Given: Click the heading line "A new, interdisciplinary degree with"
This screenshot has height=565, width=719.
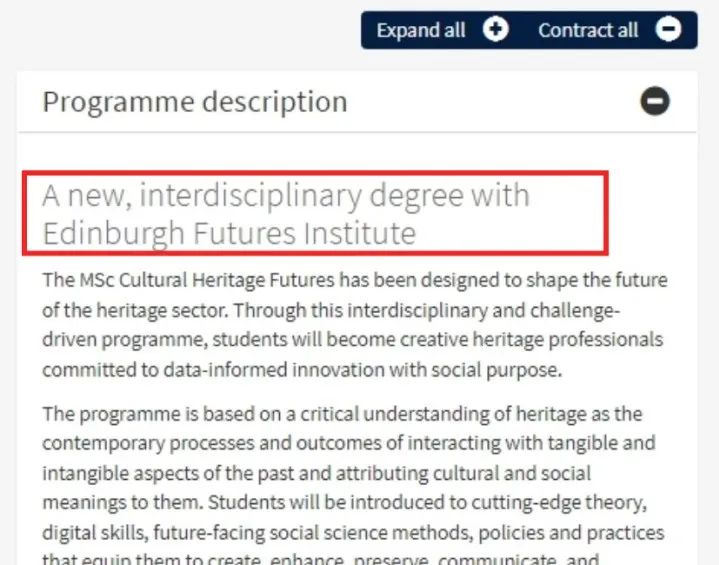Looking at the screenshot, I should point(285,195).
